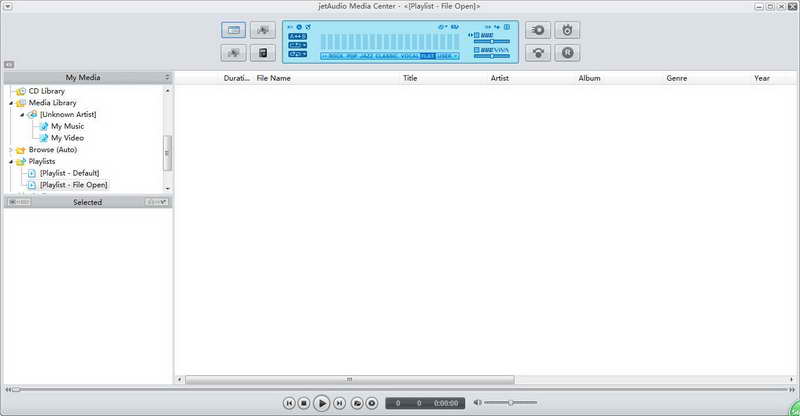Show the media center view button
This screenshot has width=800, height=416.
234,30
